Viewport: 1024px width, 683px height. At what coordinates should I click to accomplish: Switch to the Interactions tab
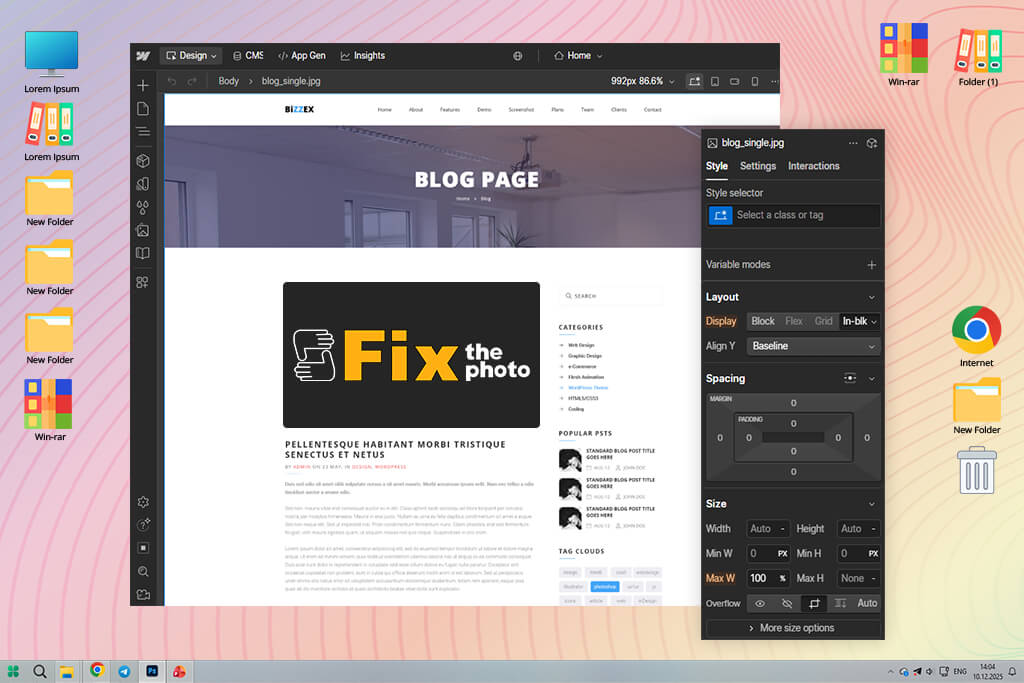point(813,167)
